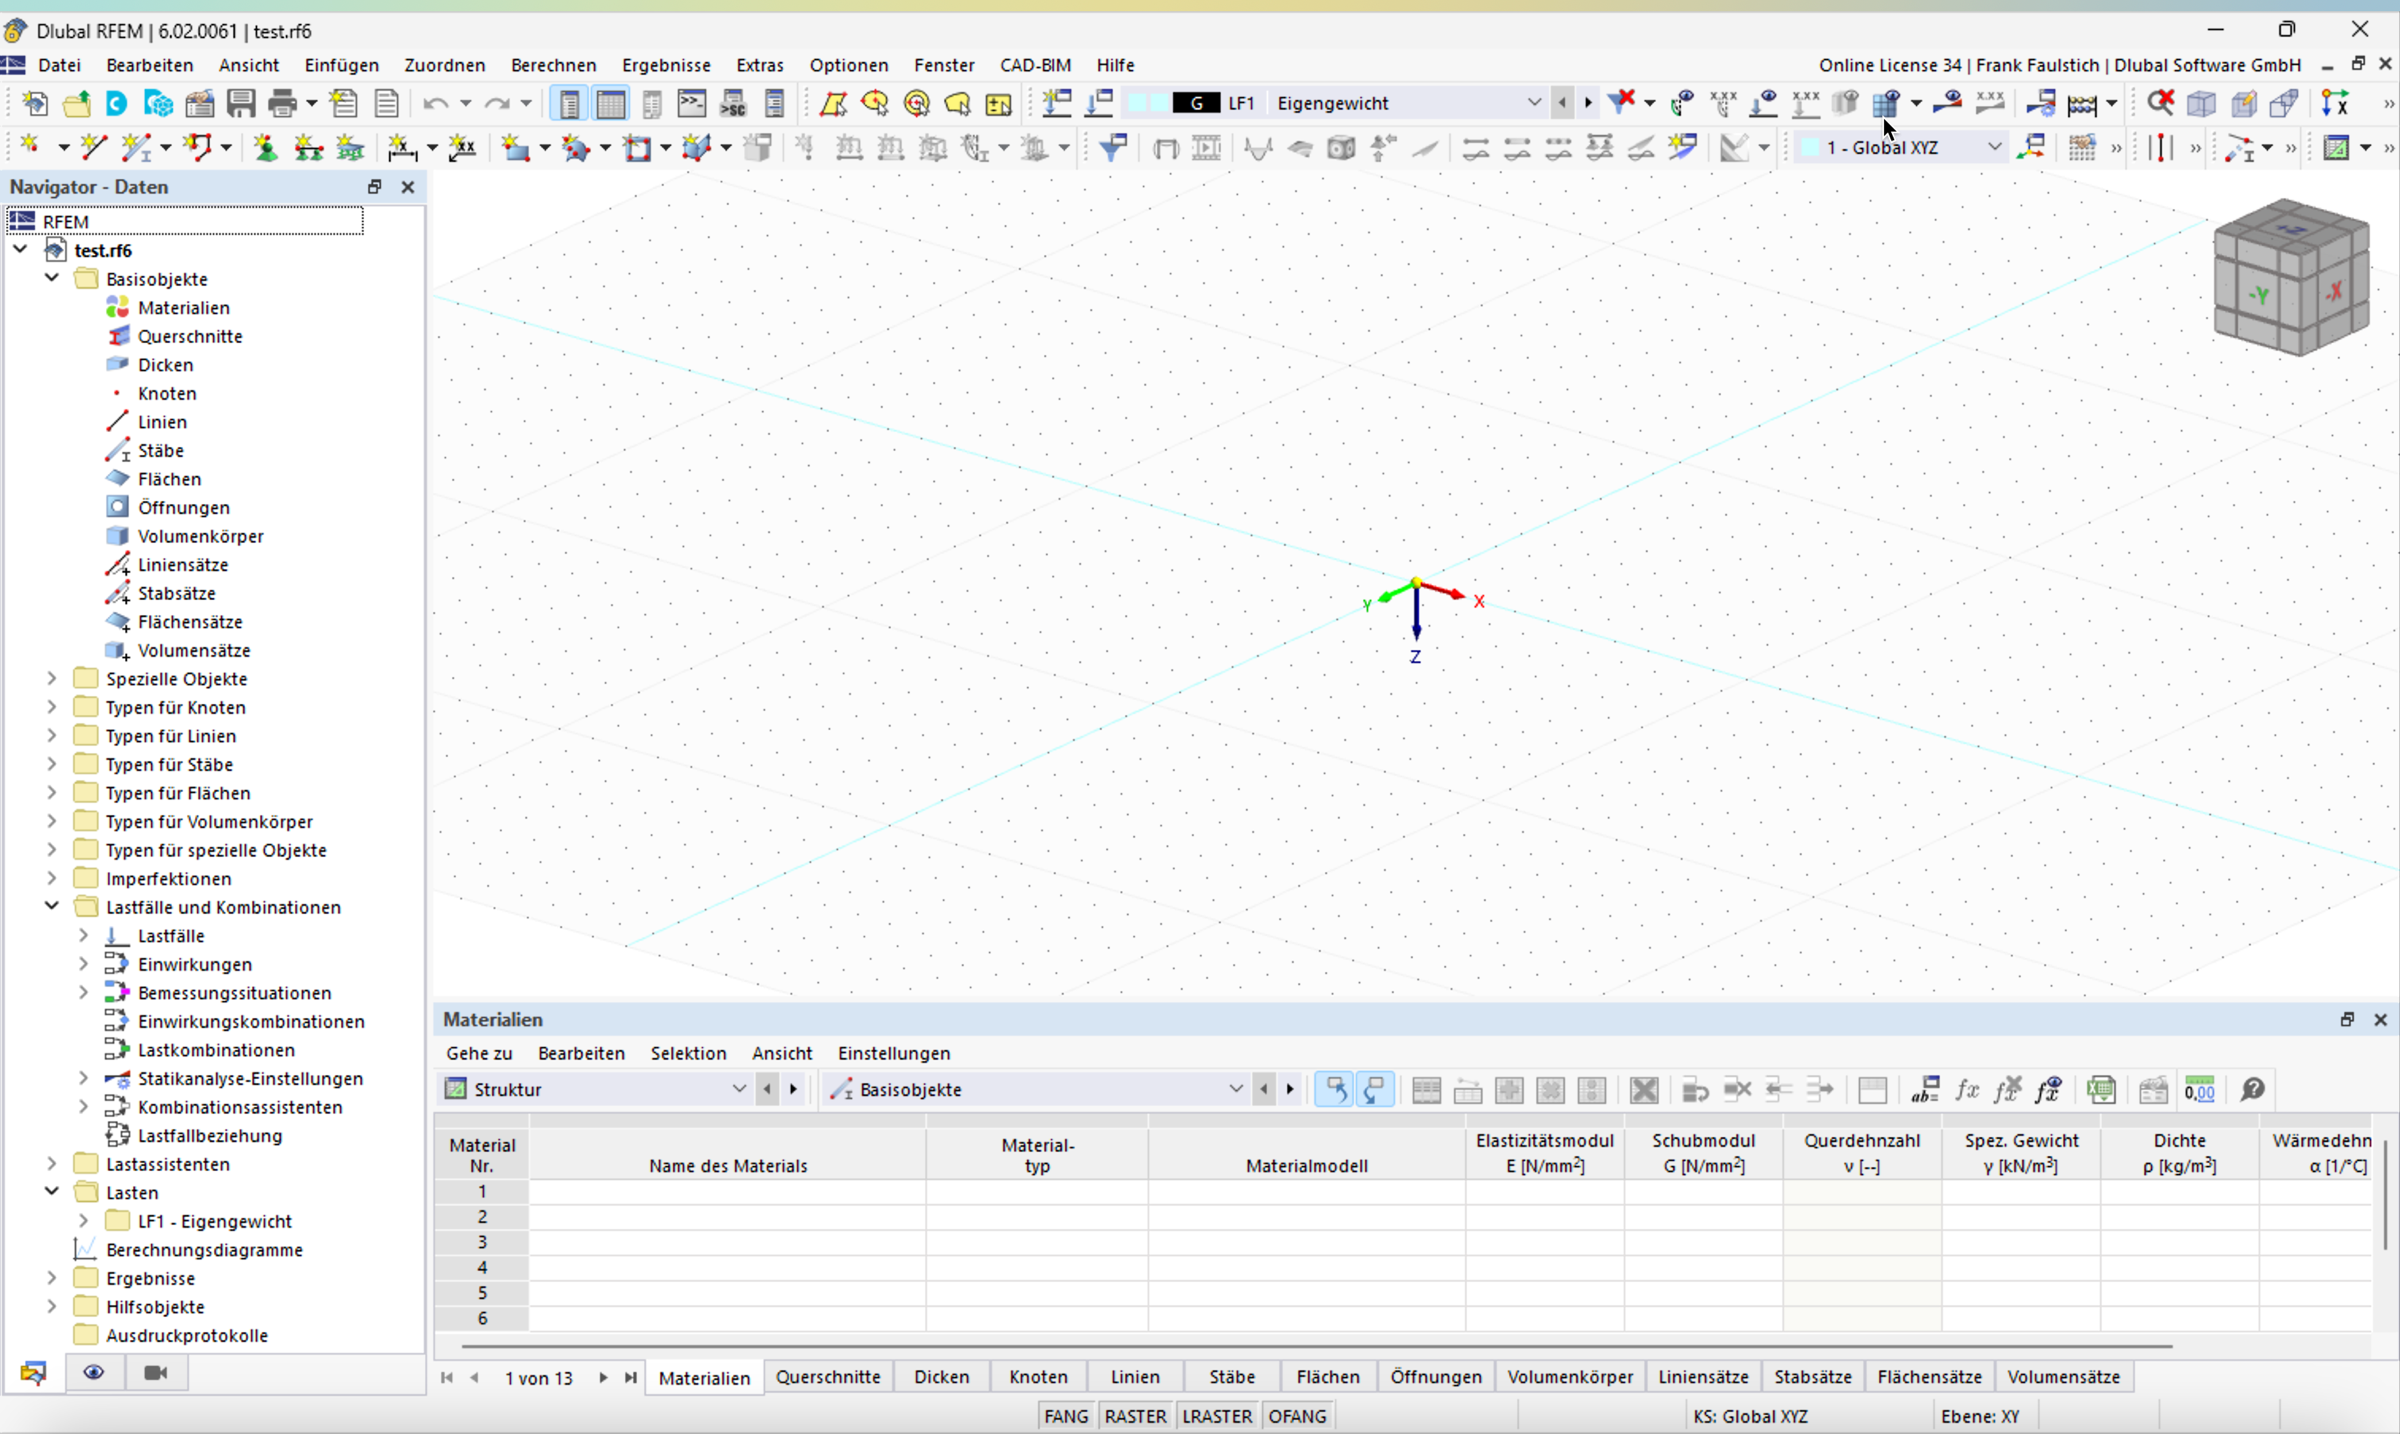The height and width of the screenshot is (1434, 2400).
Task: Open the load case Eigengewicht dropdown
Action: [x=1533, y=102]
